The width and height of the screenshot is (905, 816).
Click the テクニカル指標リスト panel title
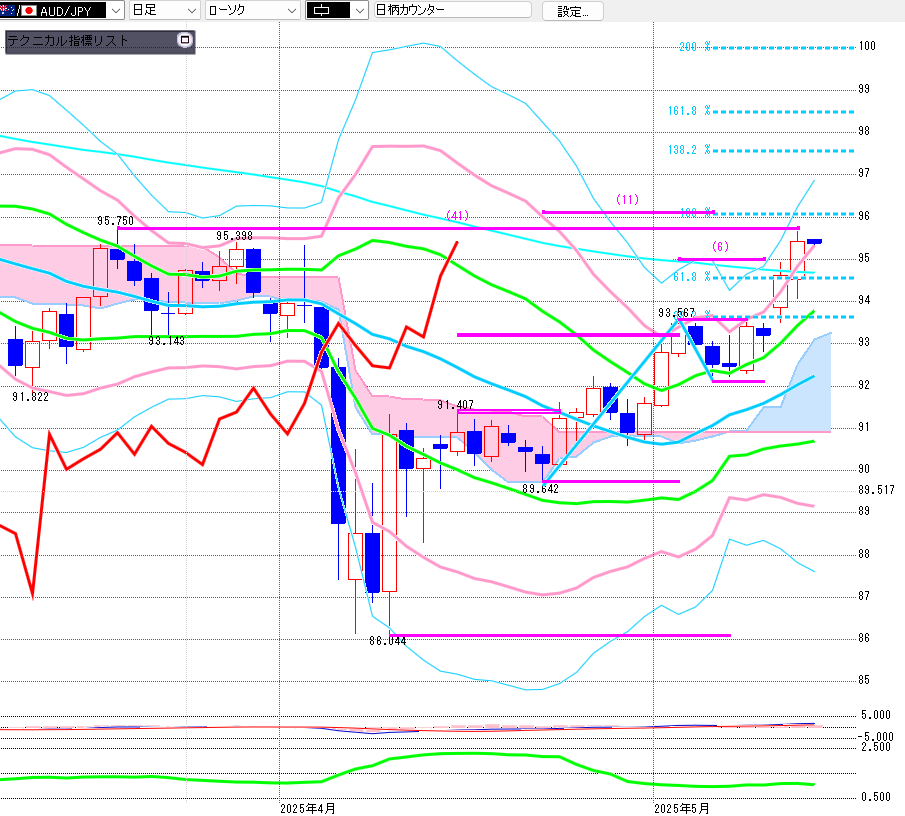coord(68,41)
